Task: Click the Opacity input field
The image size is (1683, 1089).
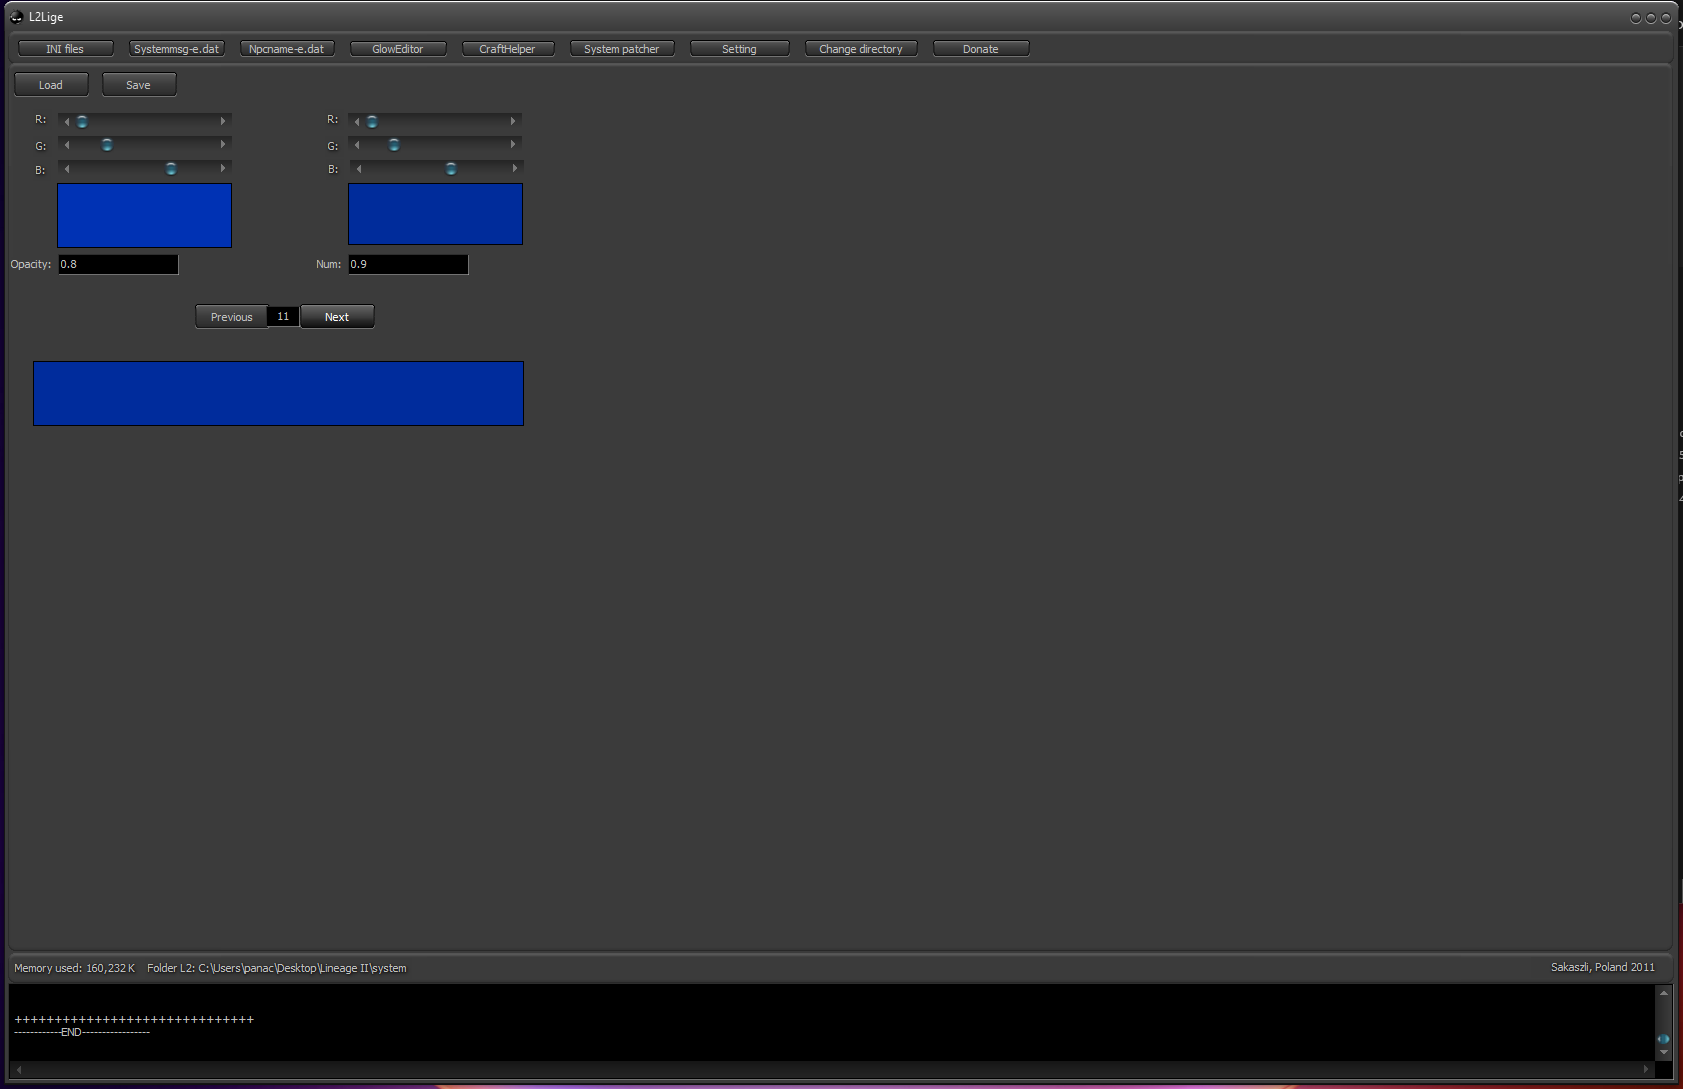Action: (118, 264)
